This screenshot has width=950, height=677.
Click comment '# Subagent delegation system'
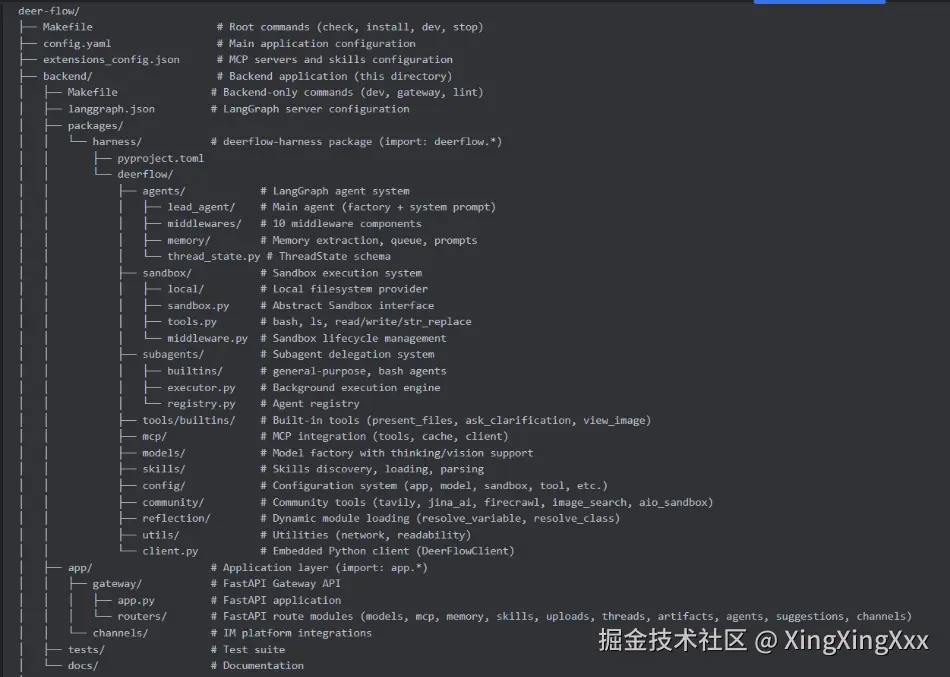point(347,355)
